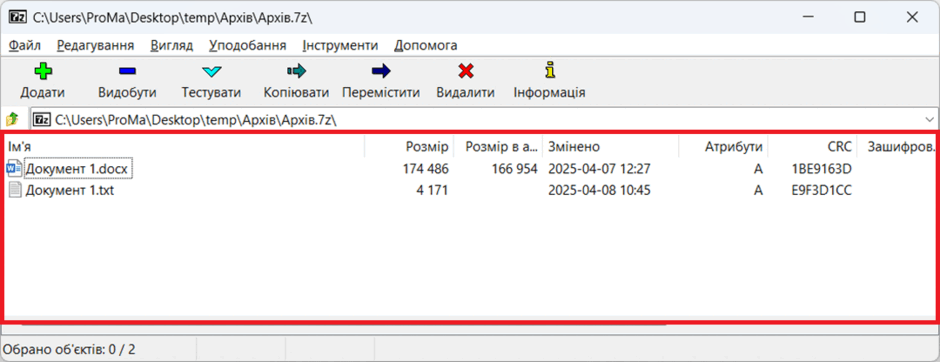Expand the address path dropdown arrow

point(930,119)
